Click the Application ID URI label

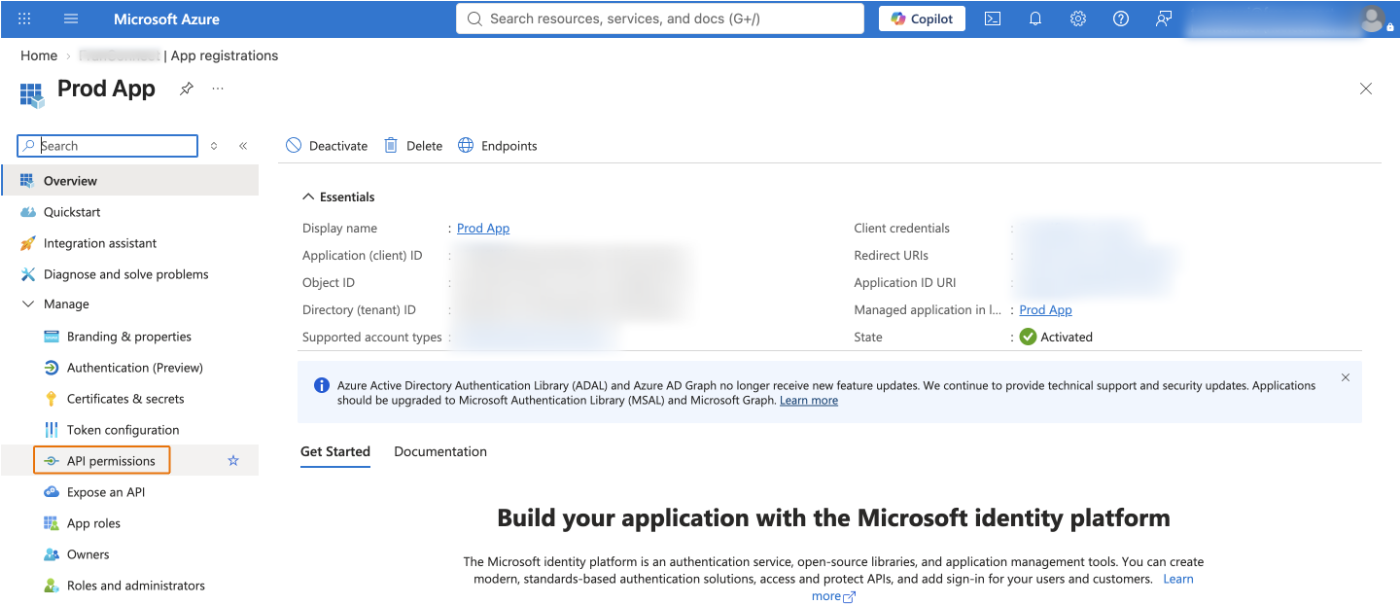click(x=905, y=283)
